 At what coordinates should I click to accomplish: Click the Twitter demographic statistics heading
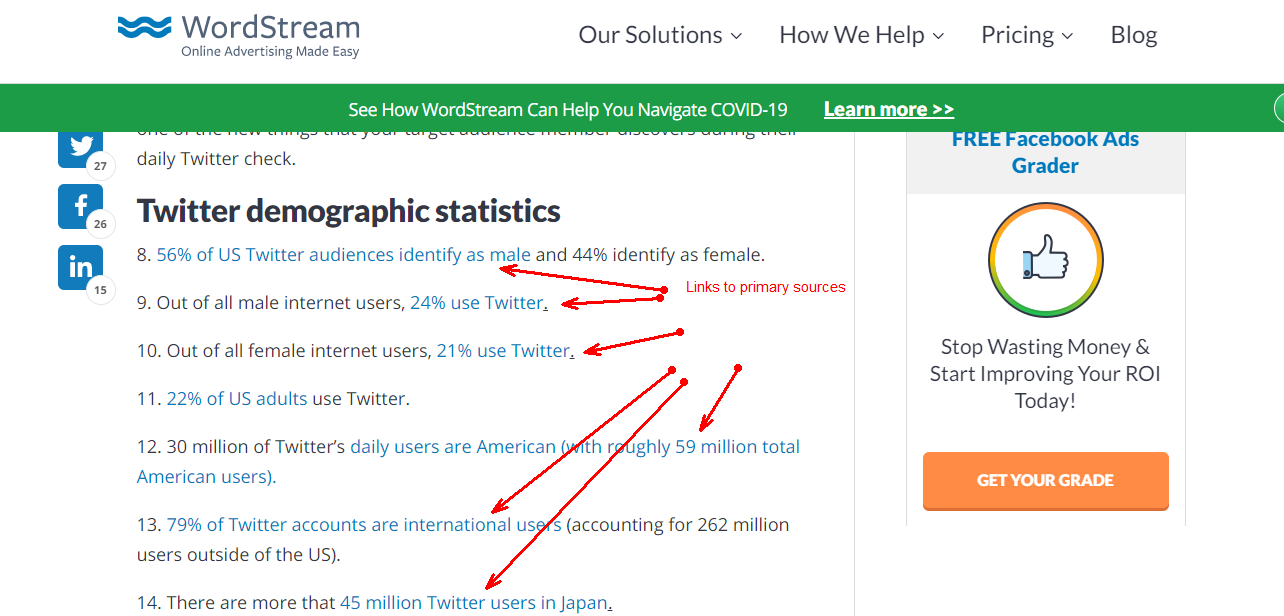[x=348, y=211]
